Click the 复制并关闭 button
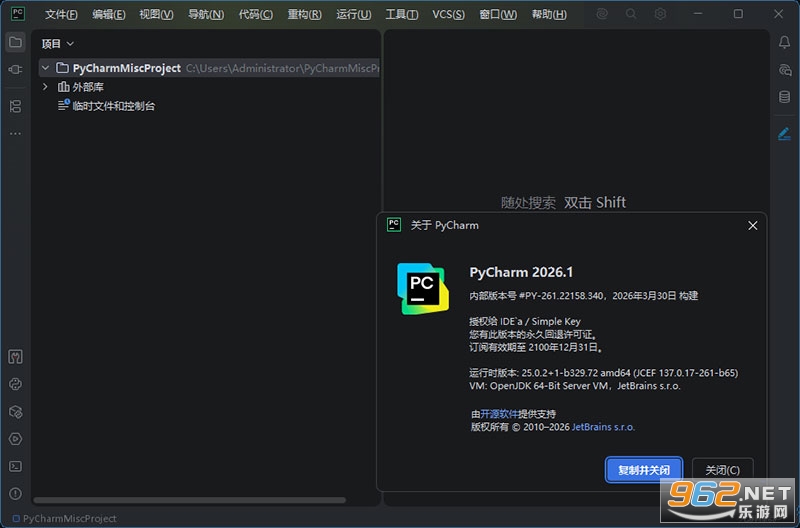The image size is (800, 528). pyautogui.click(x=644, y=470)
